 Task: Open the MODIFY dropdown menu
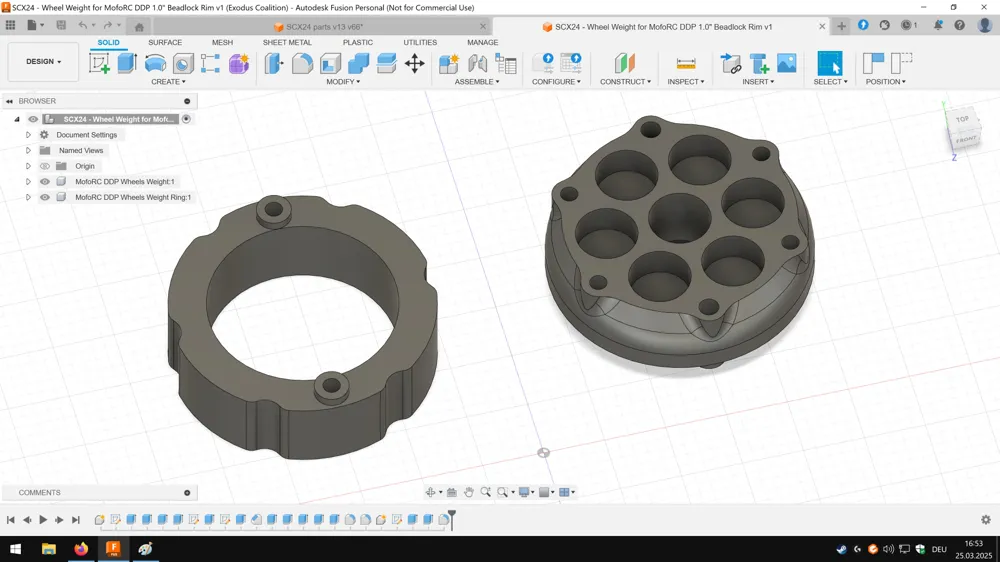343,82
